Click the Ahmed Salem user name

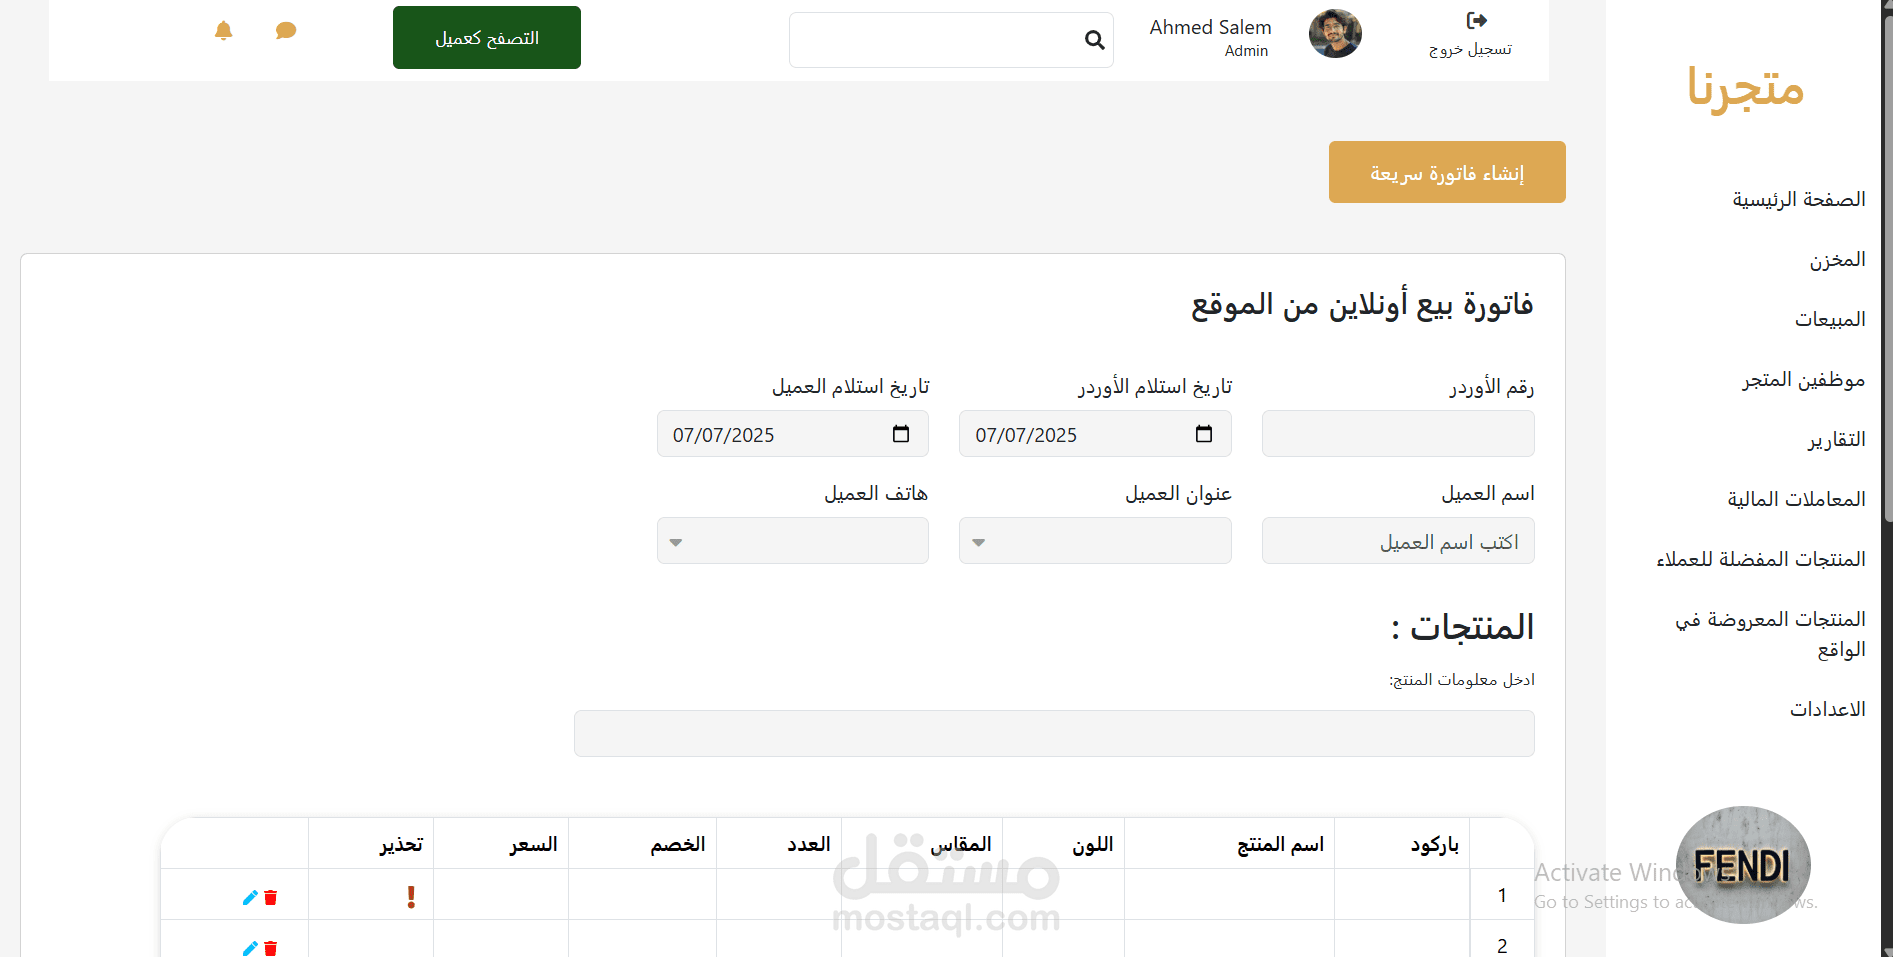(x=1210, y=27)
